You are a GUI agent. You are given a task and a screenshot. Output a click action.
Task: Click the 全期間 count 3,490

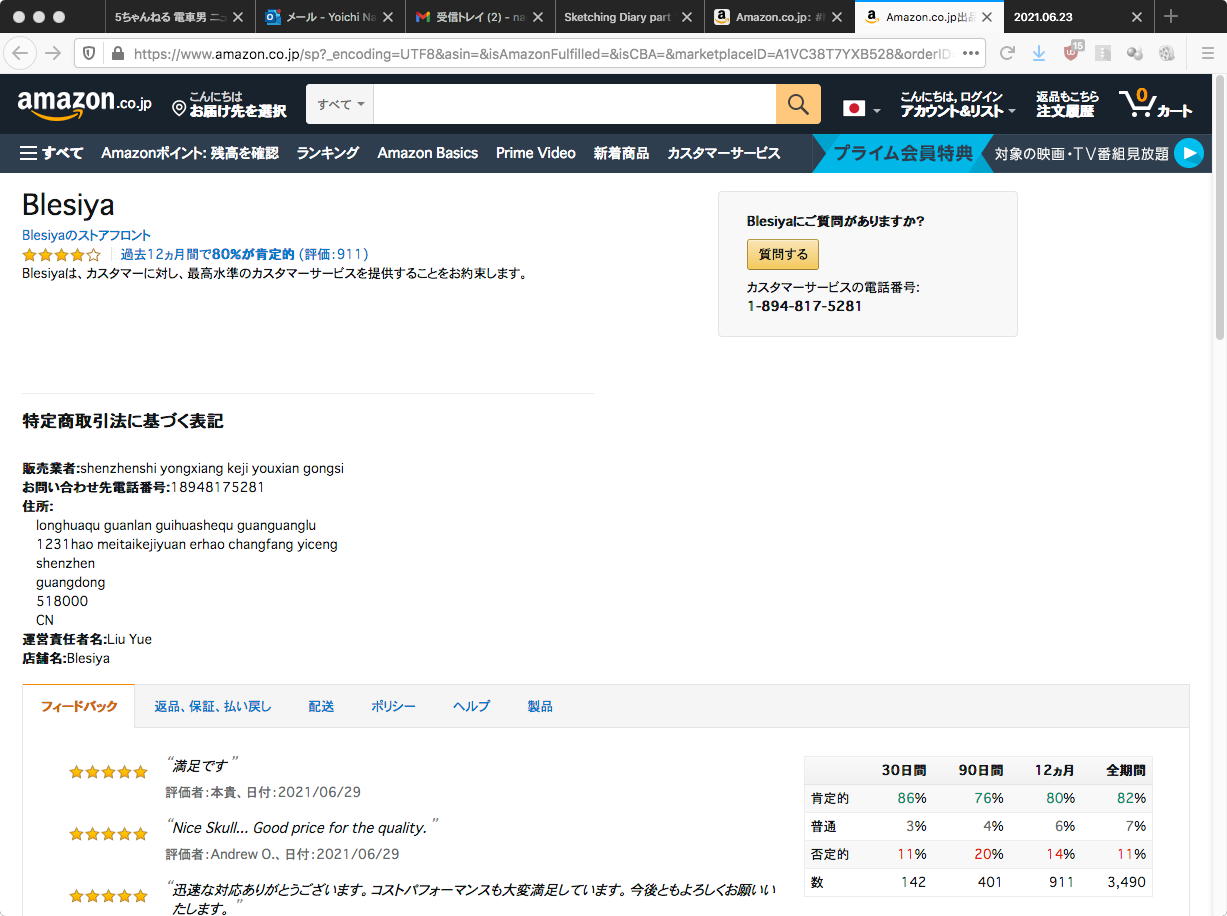(x=1124, y=882)
